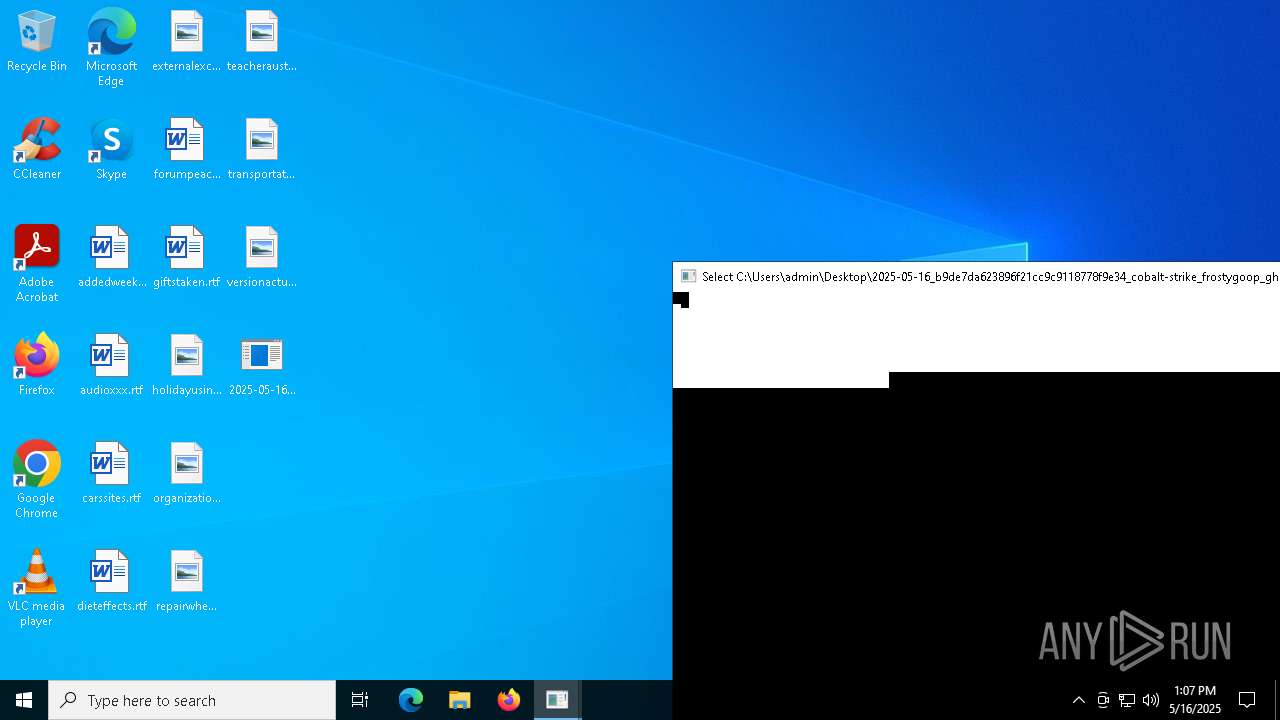Select the organizatio... image file icon

click(x=186, y=474)
